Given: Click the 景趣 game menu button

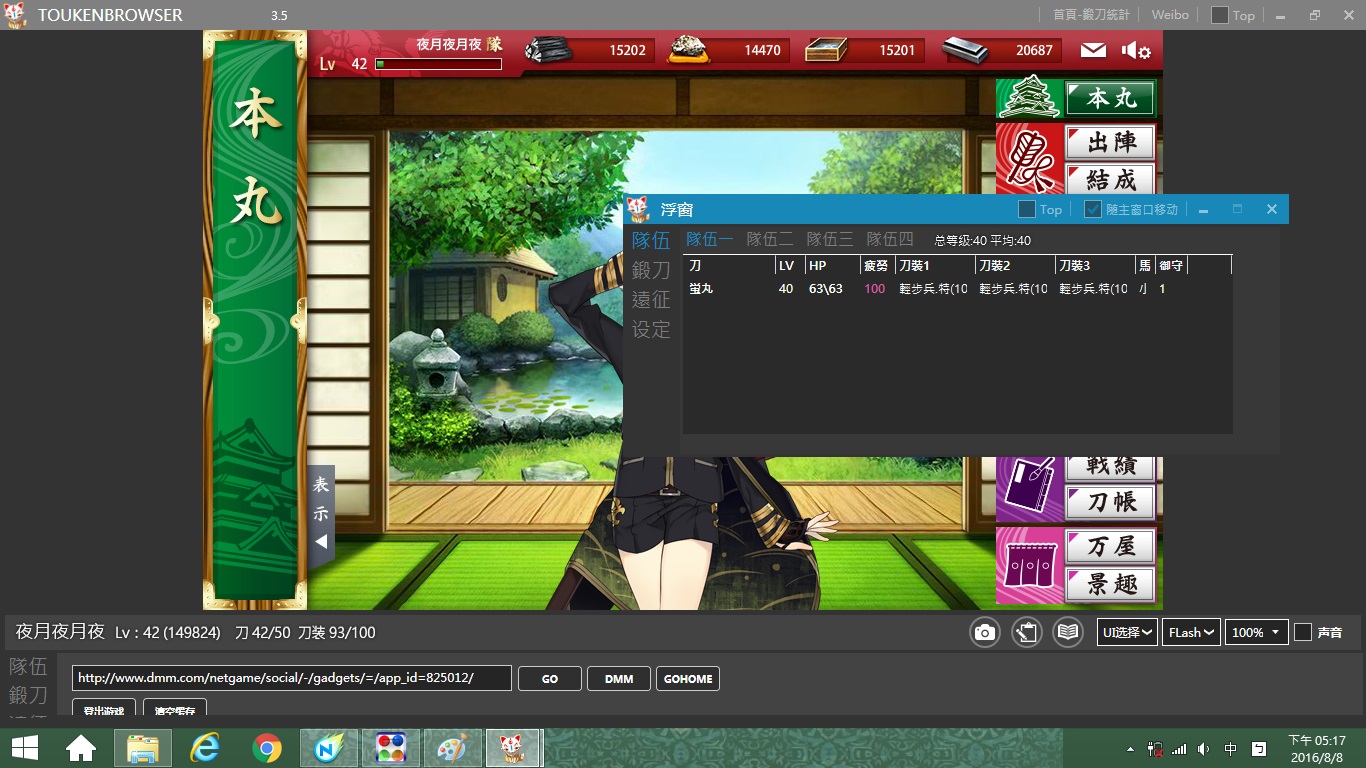Looking at the screenshot, I should point(1110,584).
